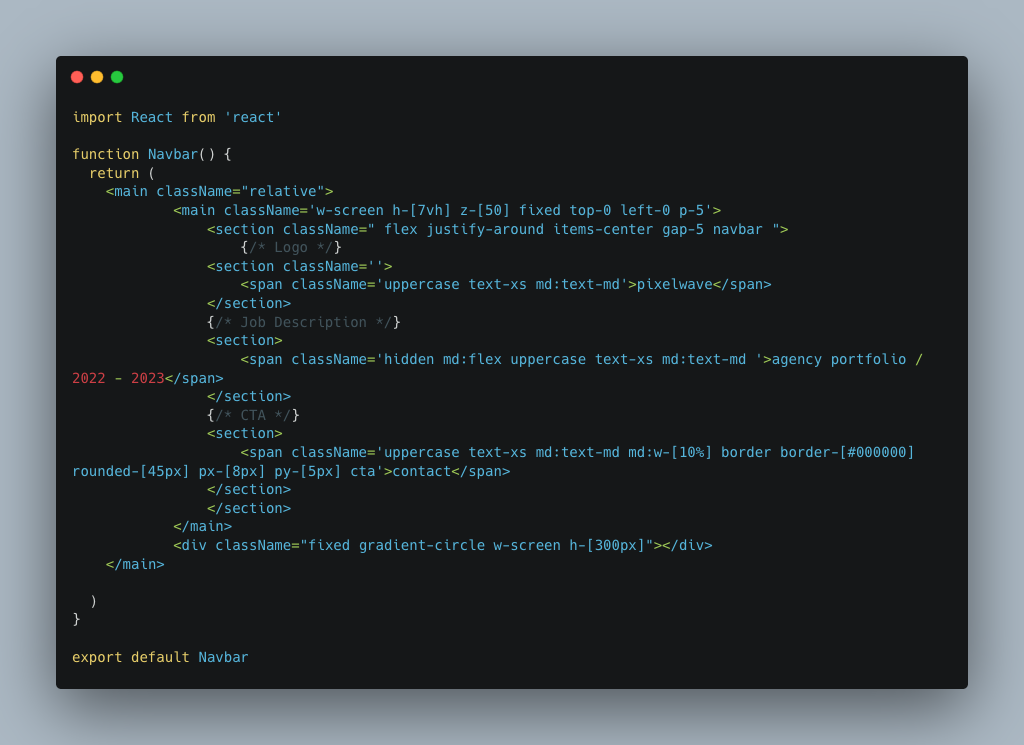Image resolution: width=1024 pixels, height=745 pixels.
Task: Click the 'react' string in import line
Action: (253, 117)
